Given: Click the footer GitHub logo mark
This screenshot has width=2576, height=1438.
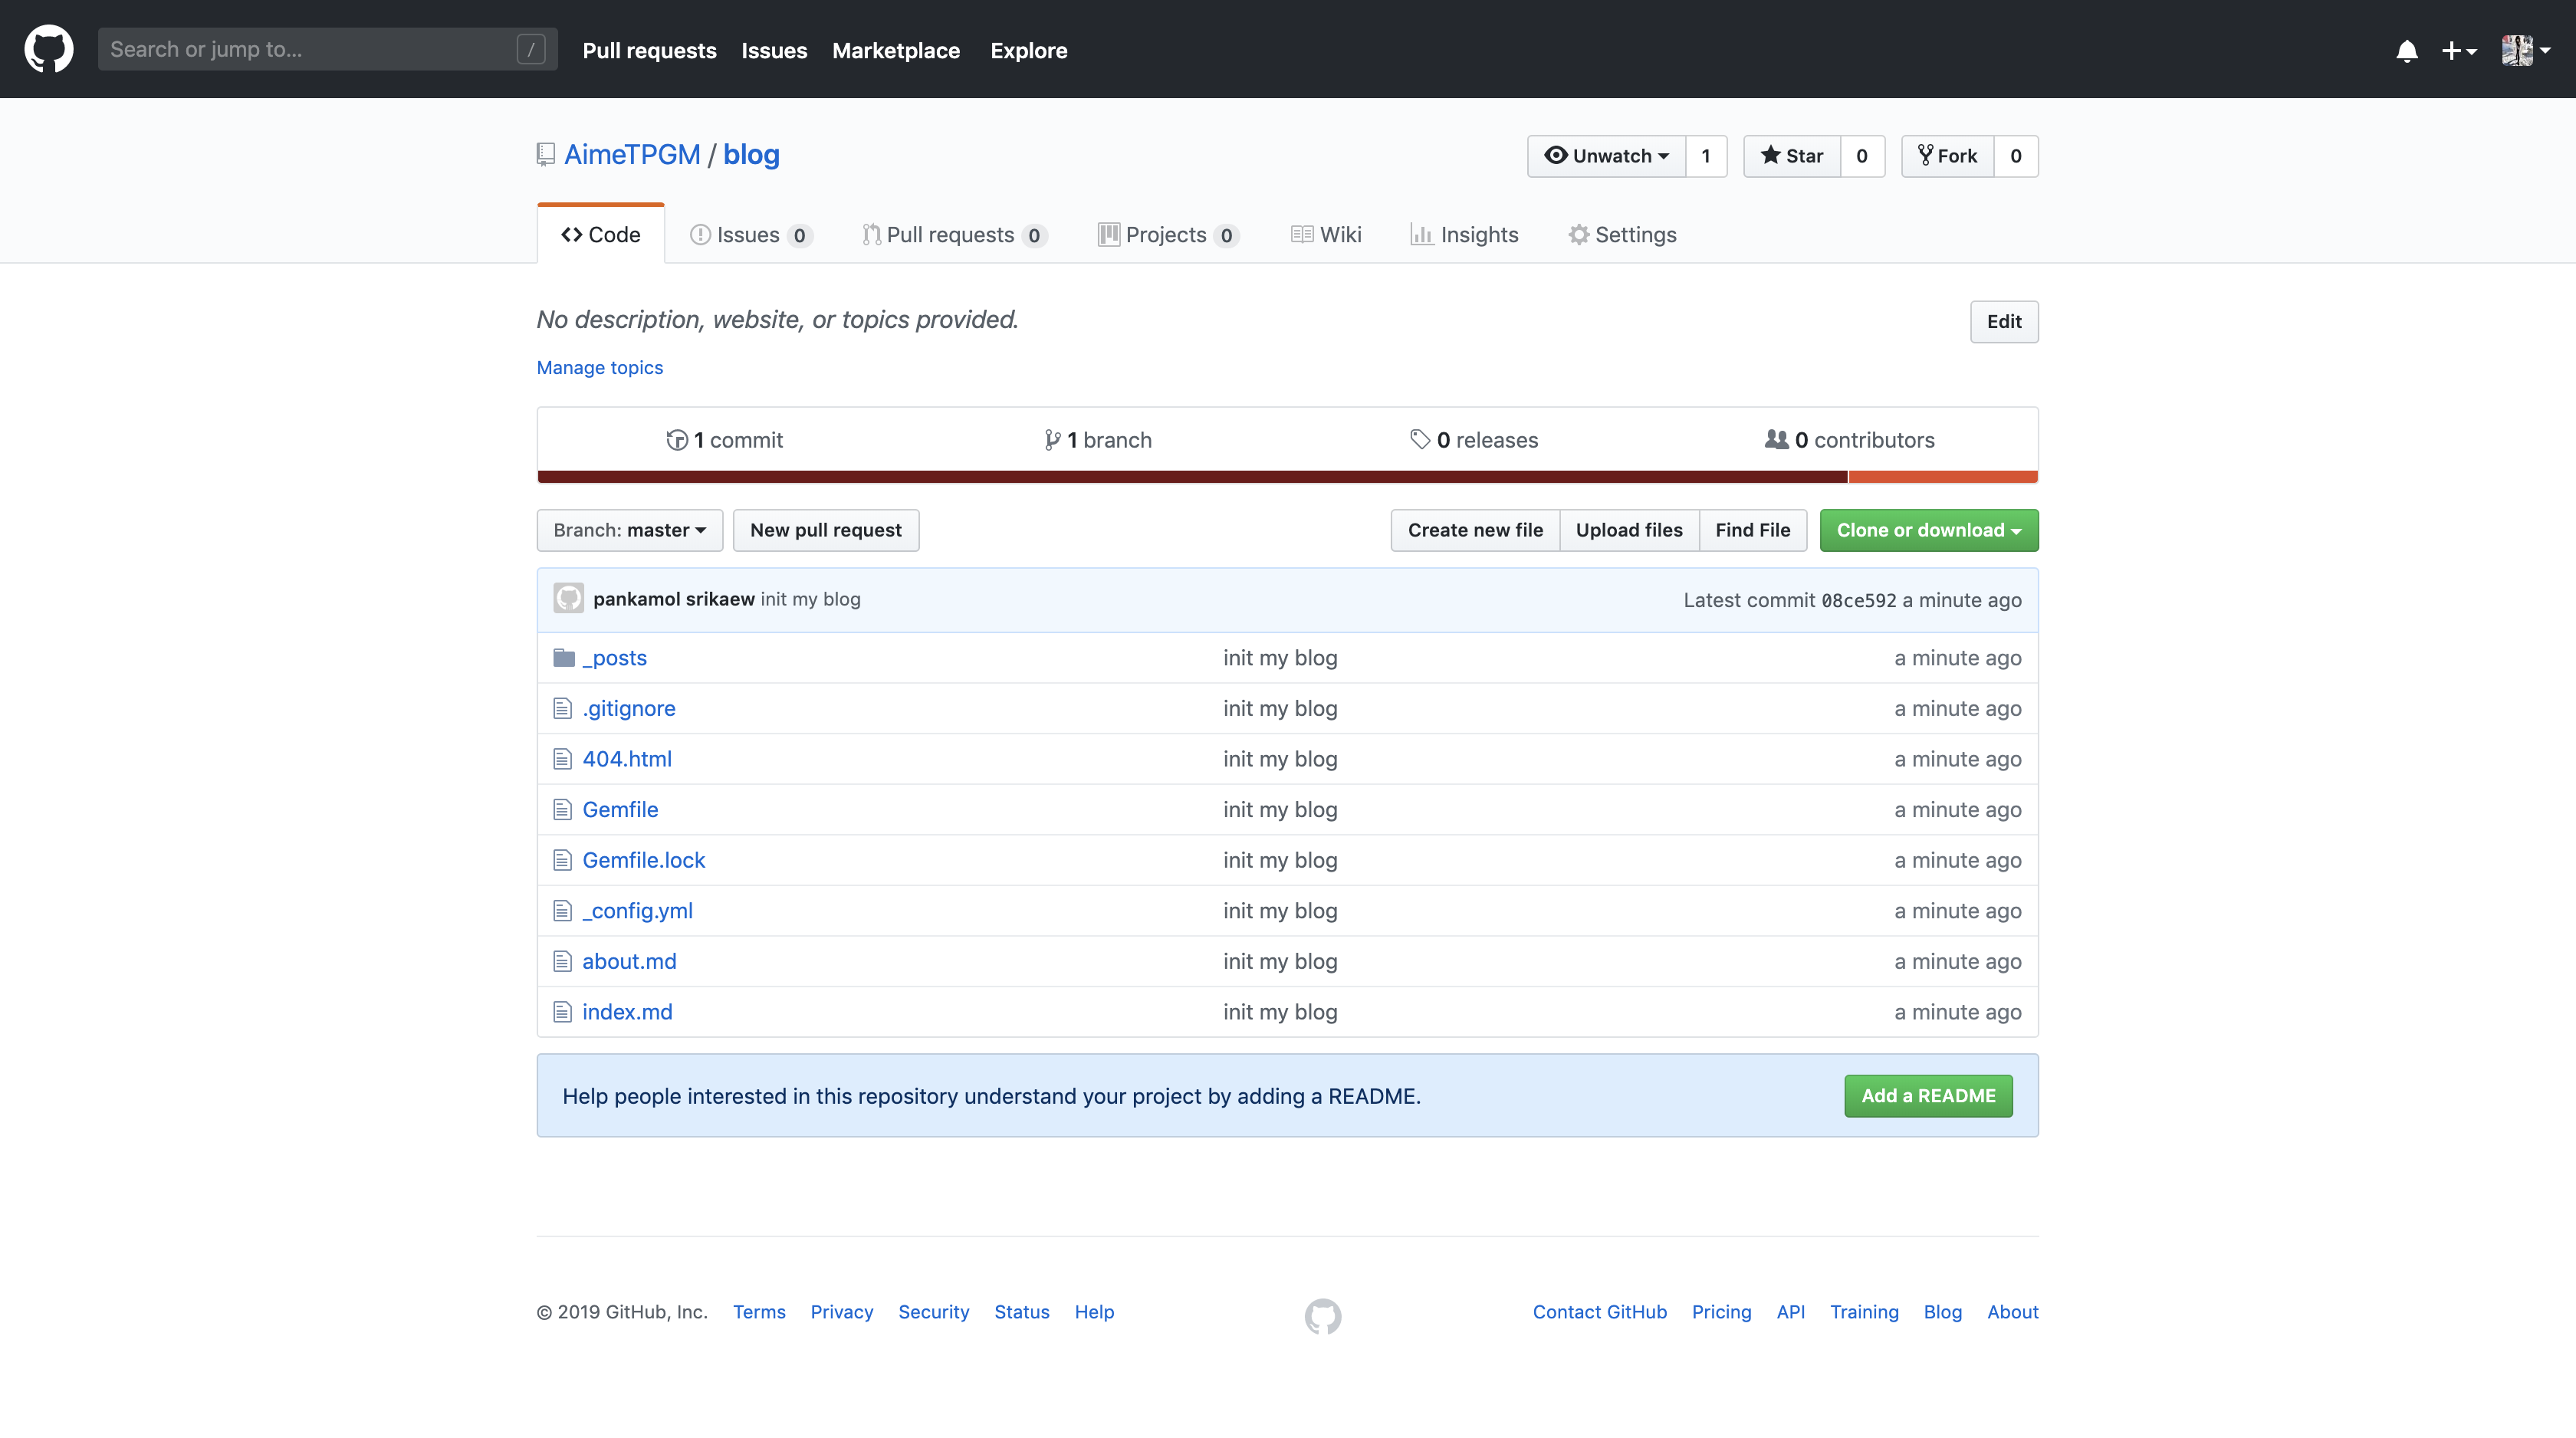Looking at the screenshot, I should click(x=1322, y=1316).
